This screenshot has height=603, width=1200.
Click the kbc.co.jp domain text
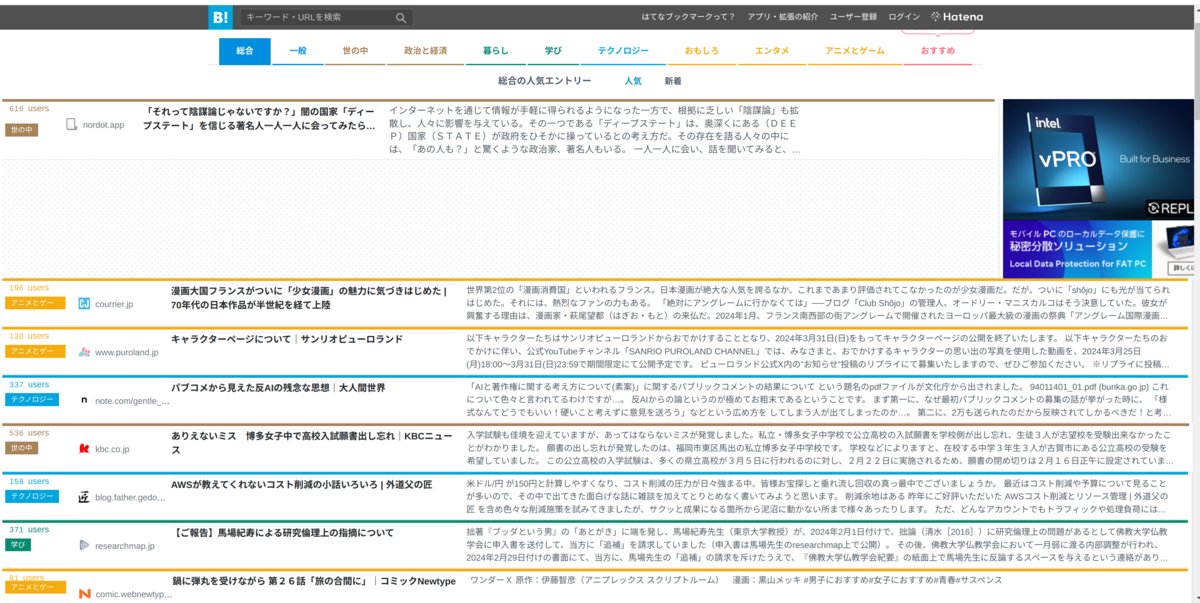point(112,449)
